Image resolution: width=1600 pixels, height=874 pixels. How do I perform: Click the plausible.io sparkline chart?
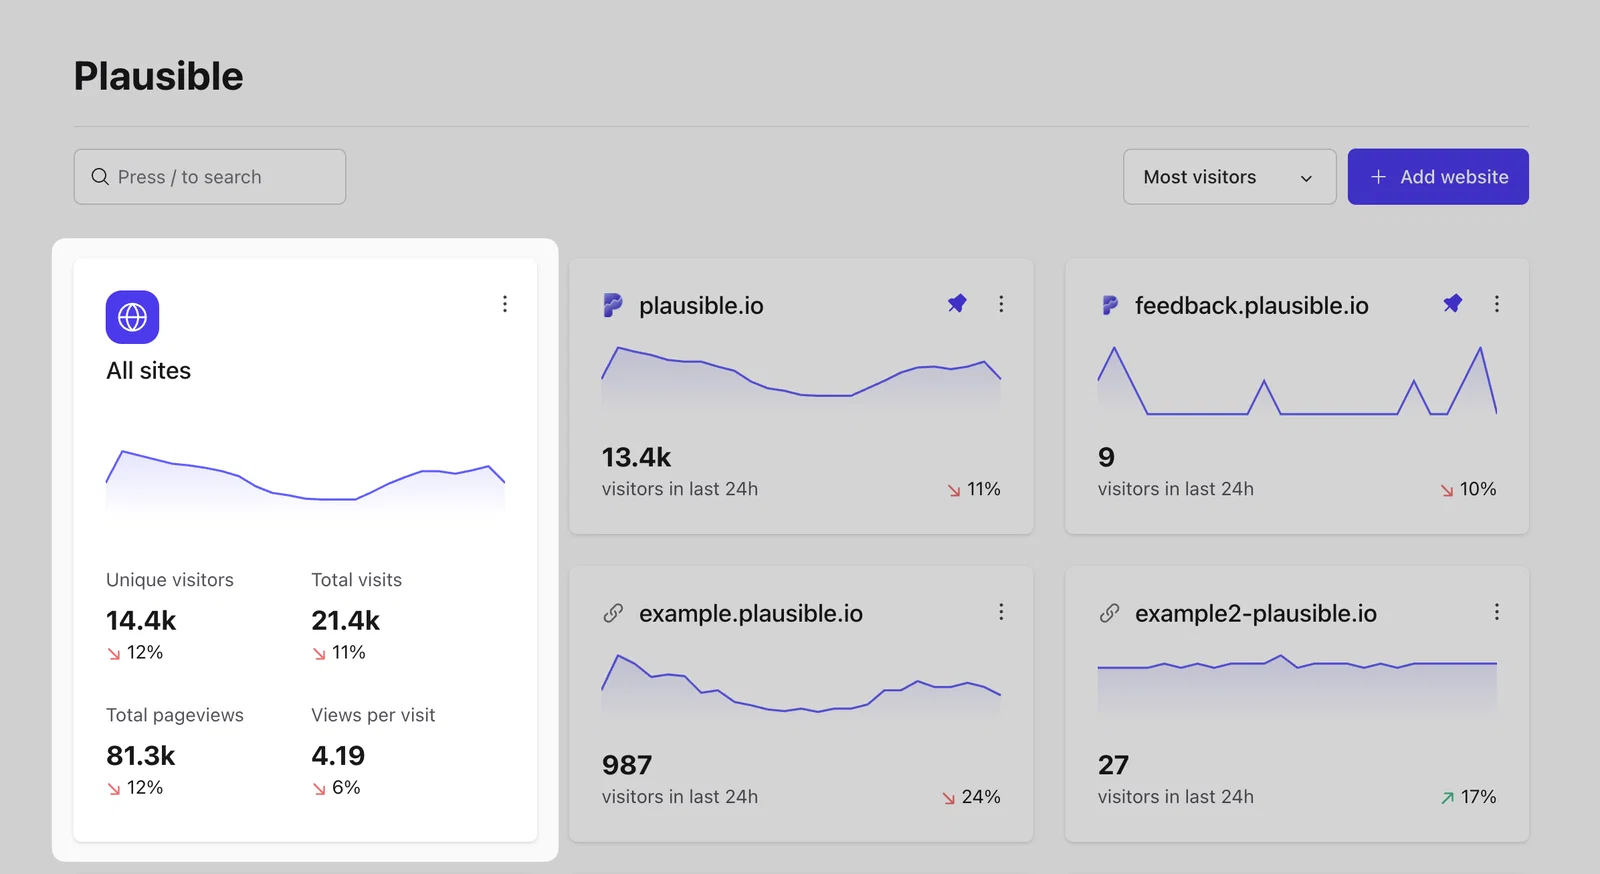(x=801, y=377)
